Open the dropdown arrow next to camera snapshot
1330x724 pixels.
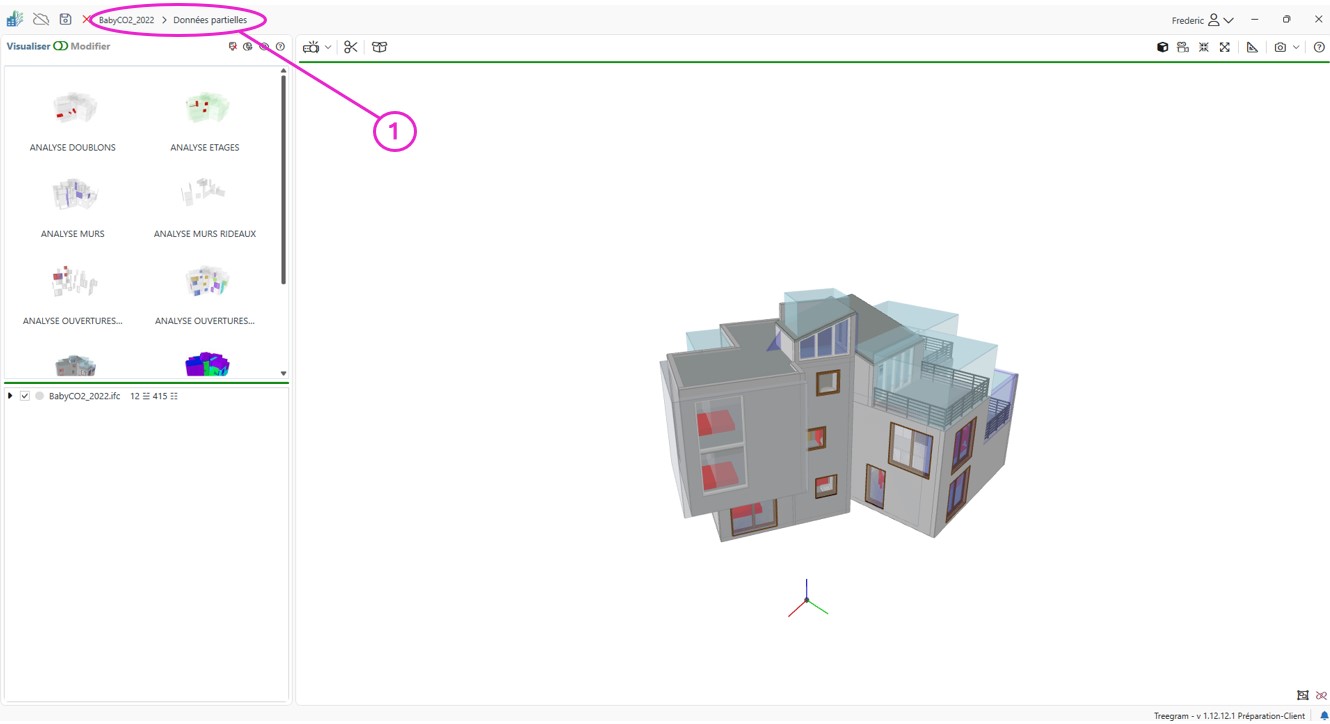pyautogui.click(x=1296, y=47)
